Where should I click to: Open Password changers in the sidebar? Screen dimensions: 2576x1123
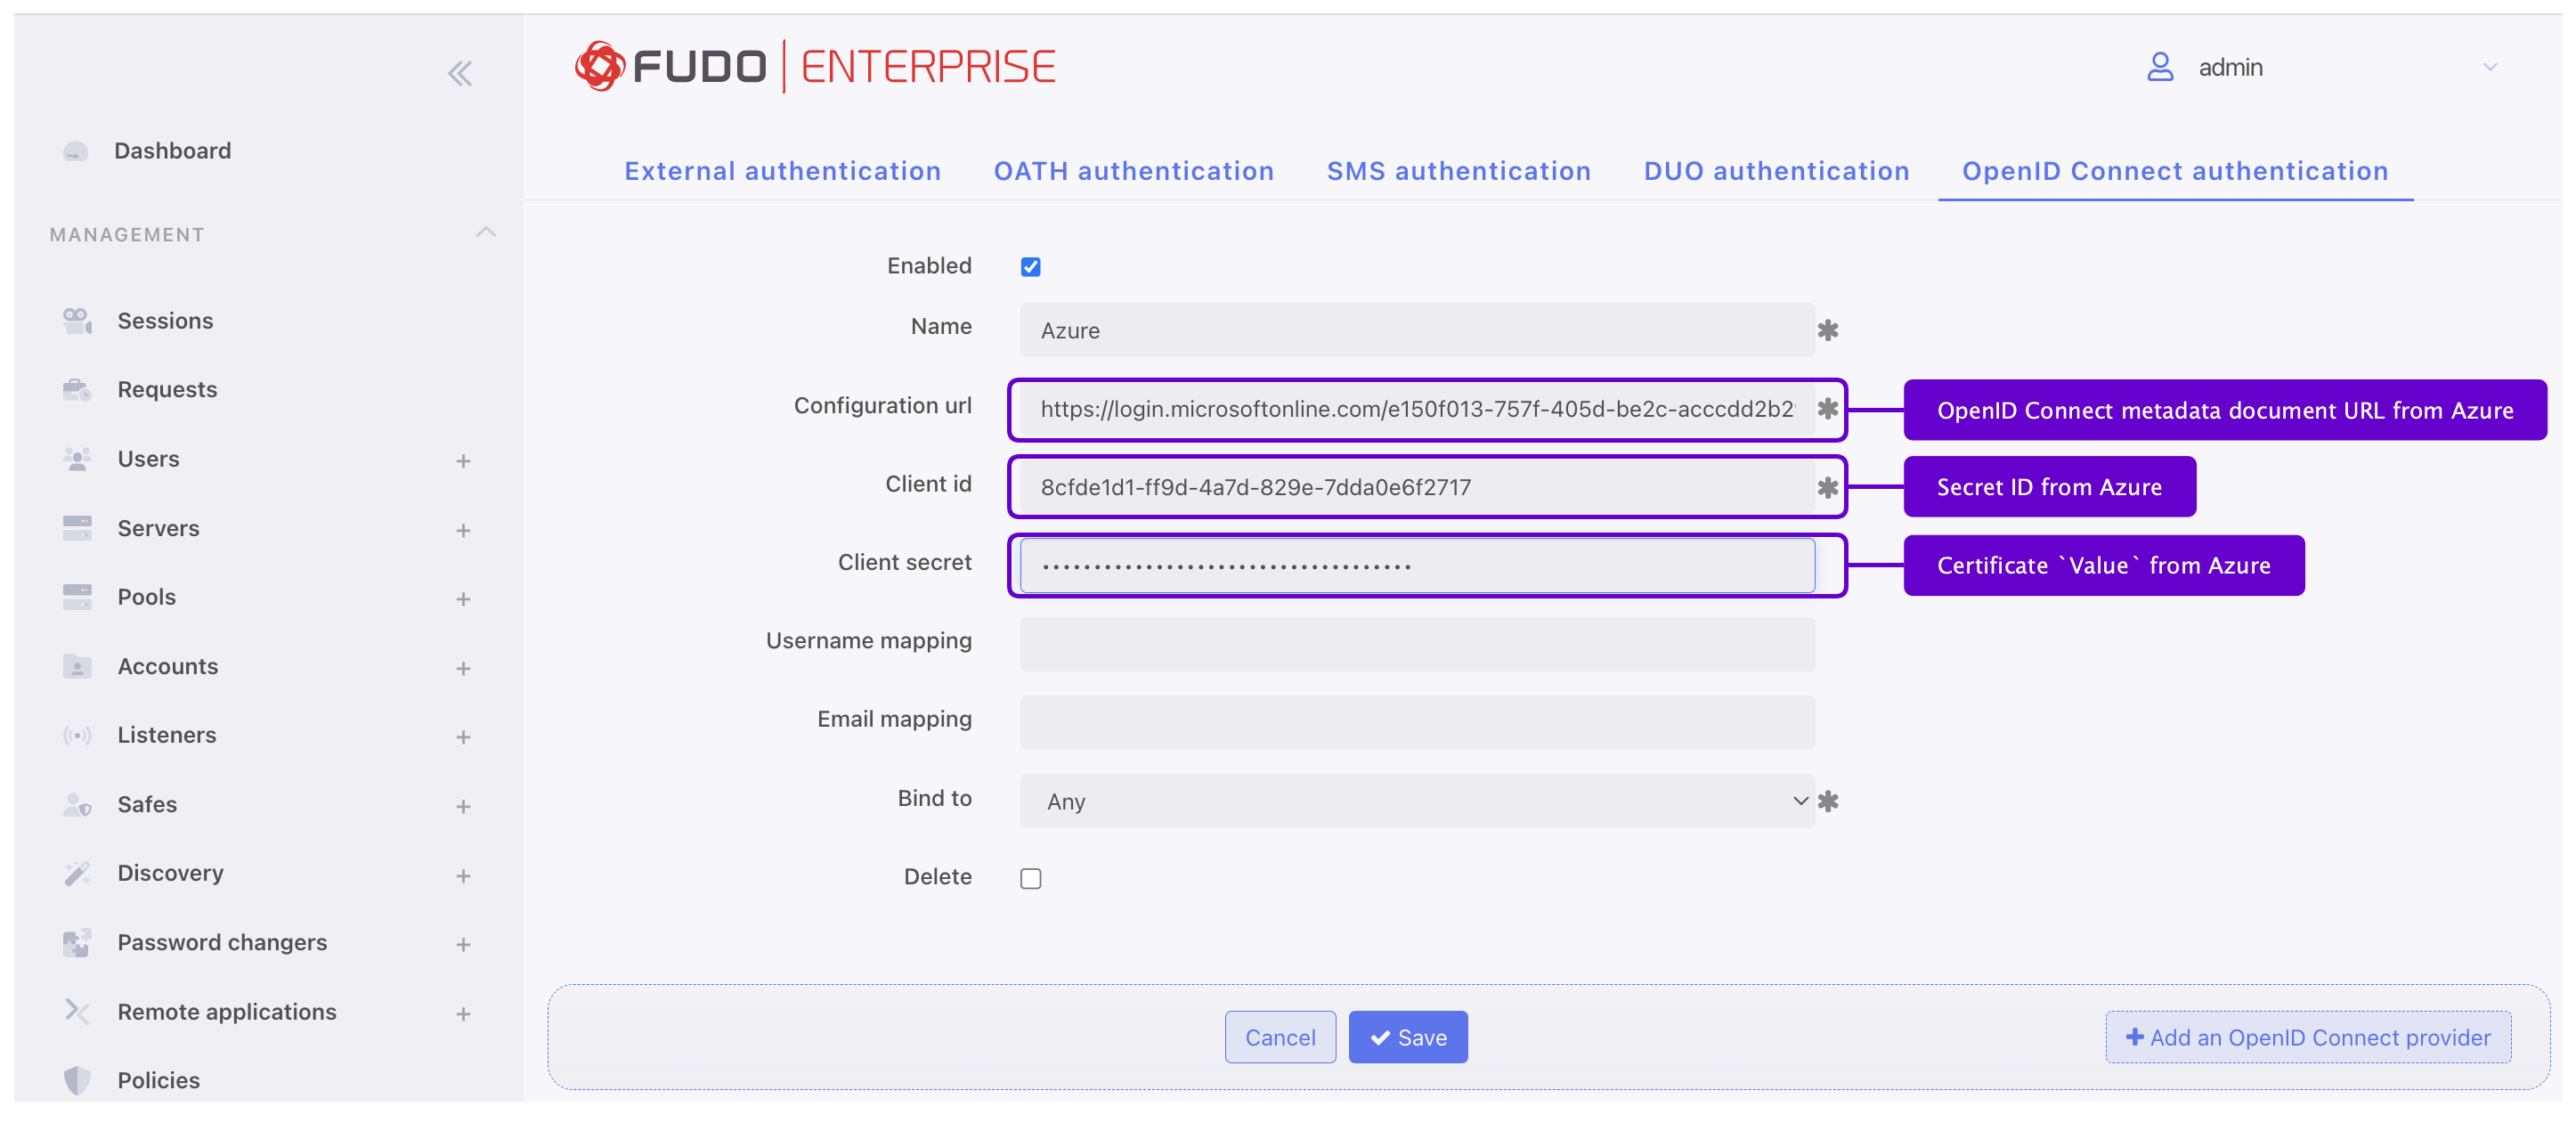(x=222, y=943)
